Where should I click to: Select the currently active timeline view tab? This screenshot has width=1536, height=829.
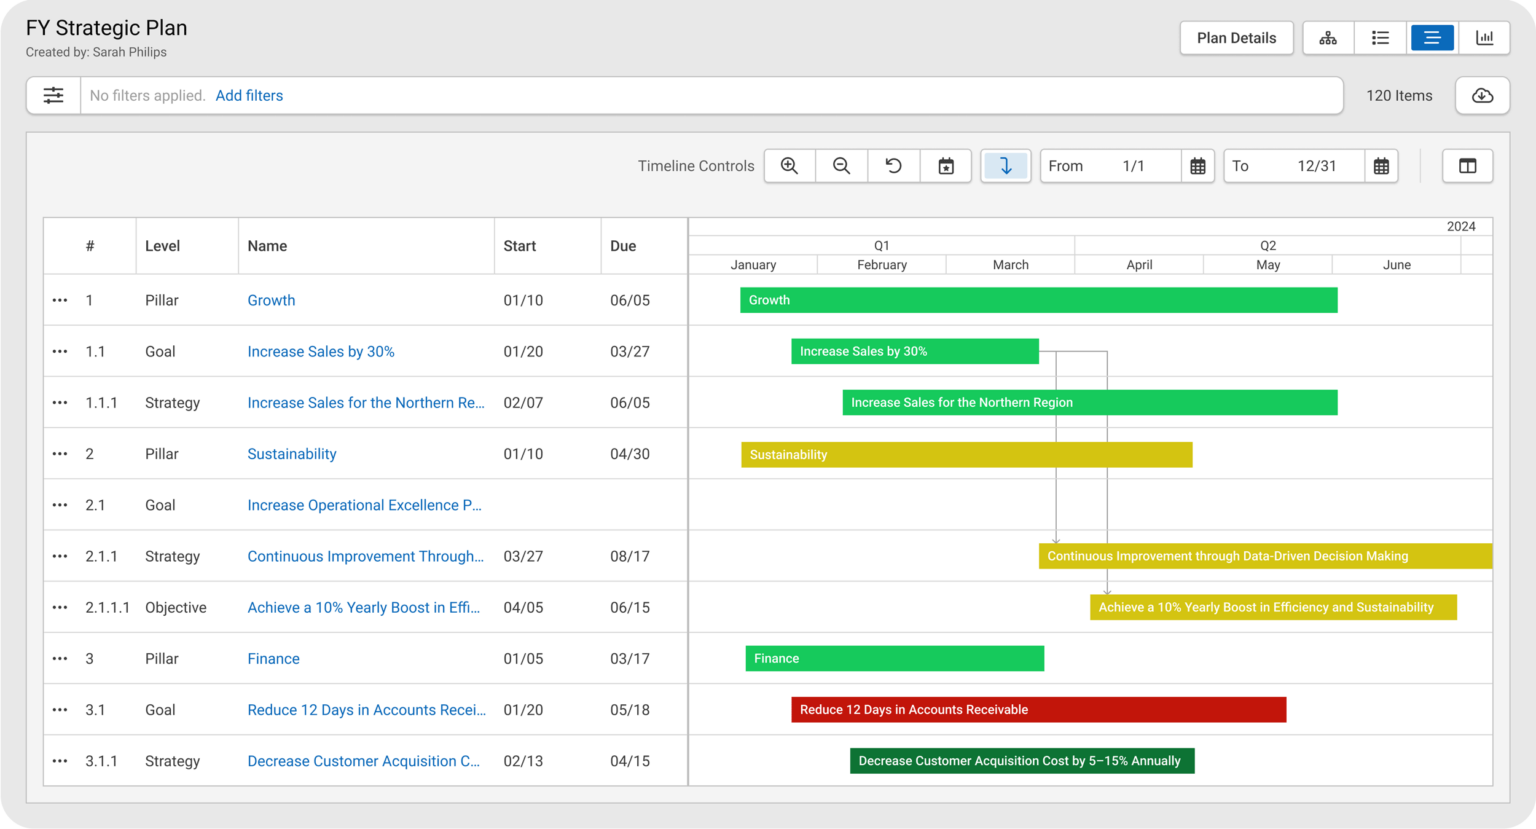click(x=1432, y=37)
